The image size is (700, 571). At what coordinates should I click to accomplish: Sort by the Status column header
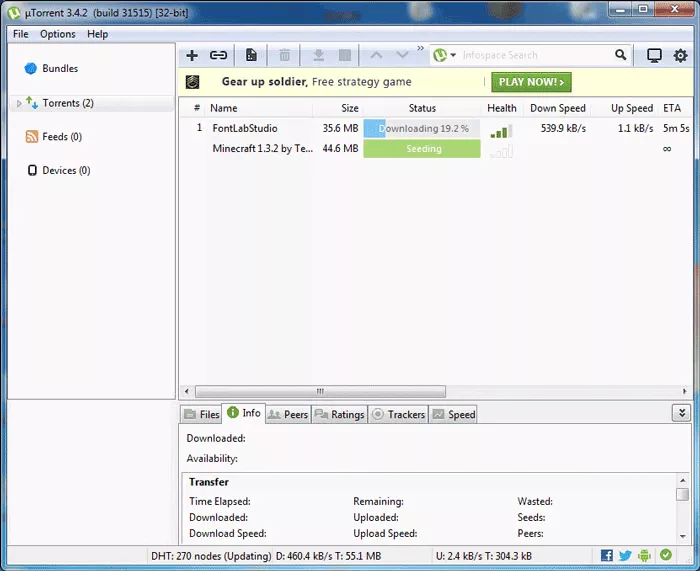(422, 108)
